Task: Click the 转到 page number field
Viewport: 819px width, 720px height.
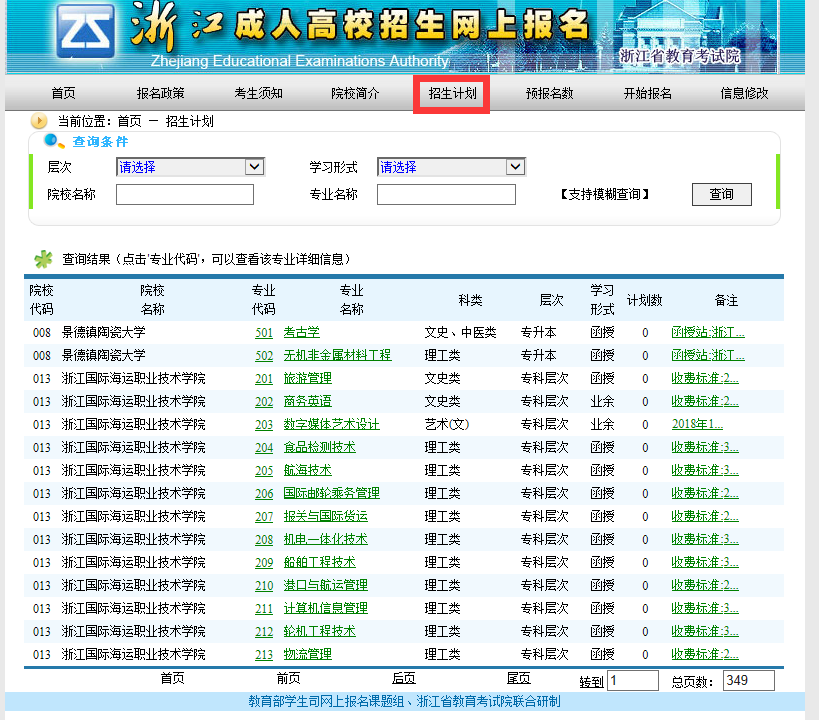Action: [x=632, y=681]
